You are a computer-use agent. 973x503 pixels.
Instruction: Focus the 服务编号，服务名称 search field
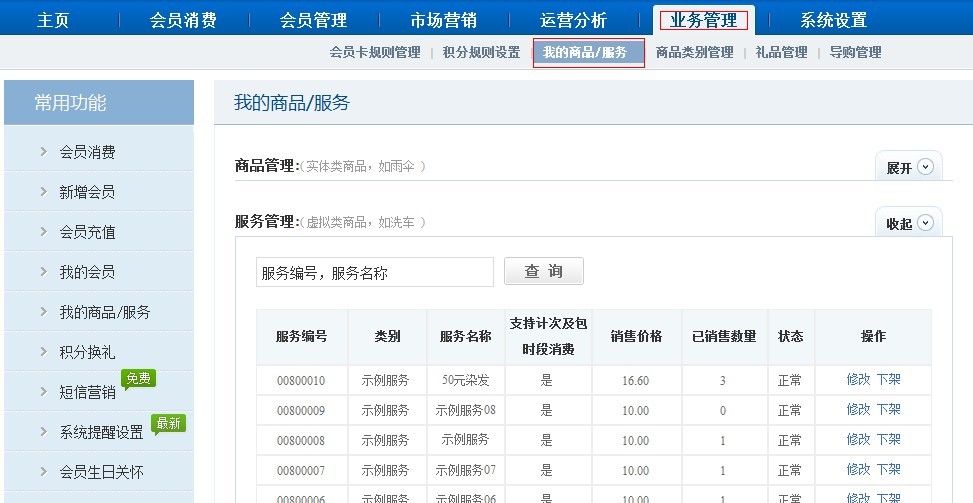[x=374, y=272]
